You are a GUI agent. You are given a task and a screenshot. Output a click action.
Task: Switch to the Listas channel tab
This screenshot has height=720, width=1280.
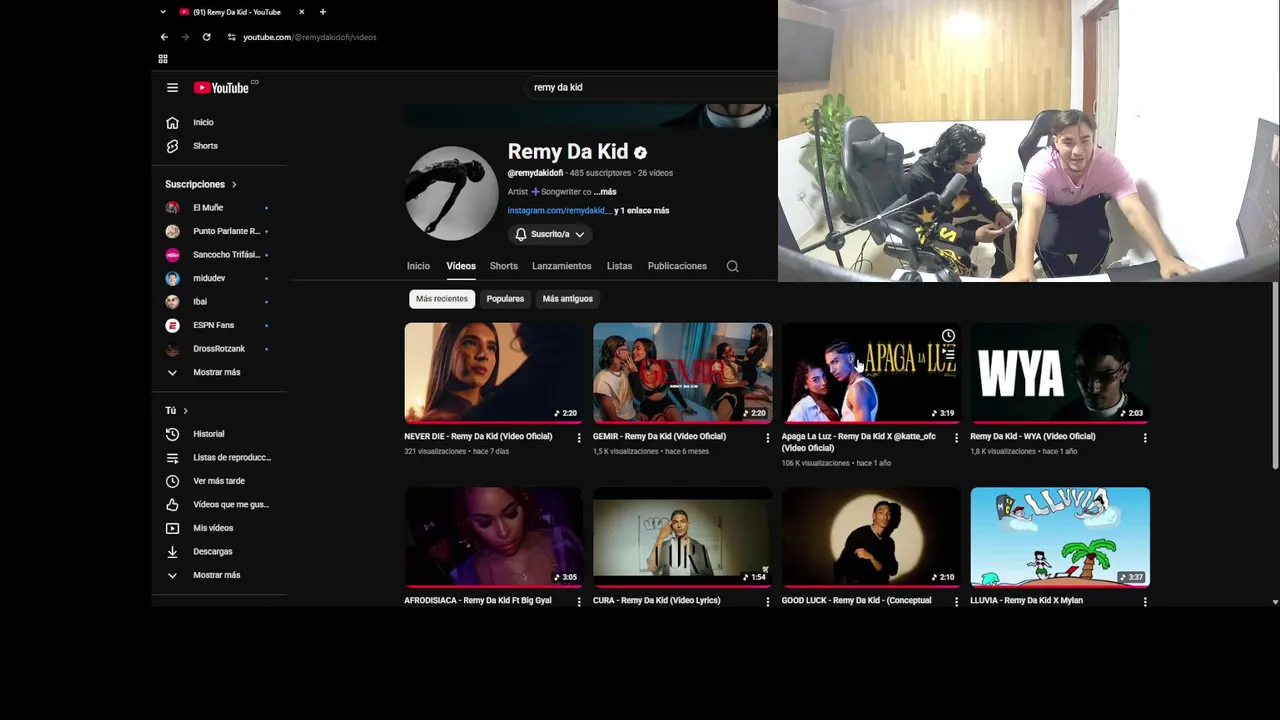(619, 266)
